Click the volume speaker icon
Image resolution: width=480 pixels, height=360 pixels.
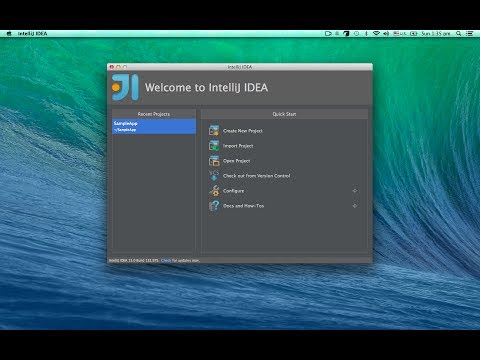click(386, 34)
